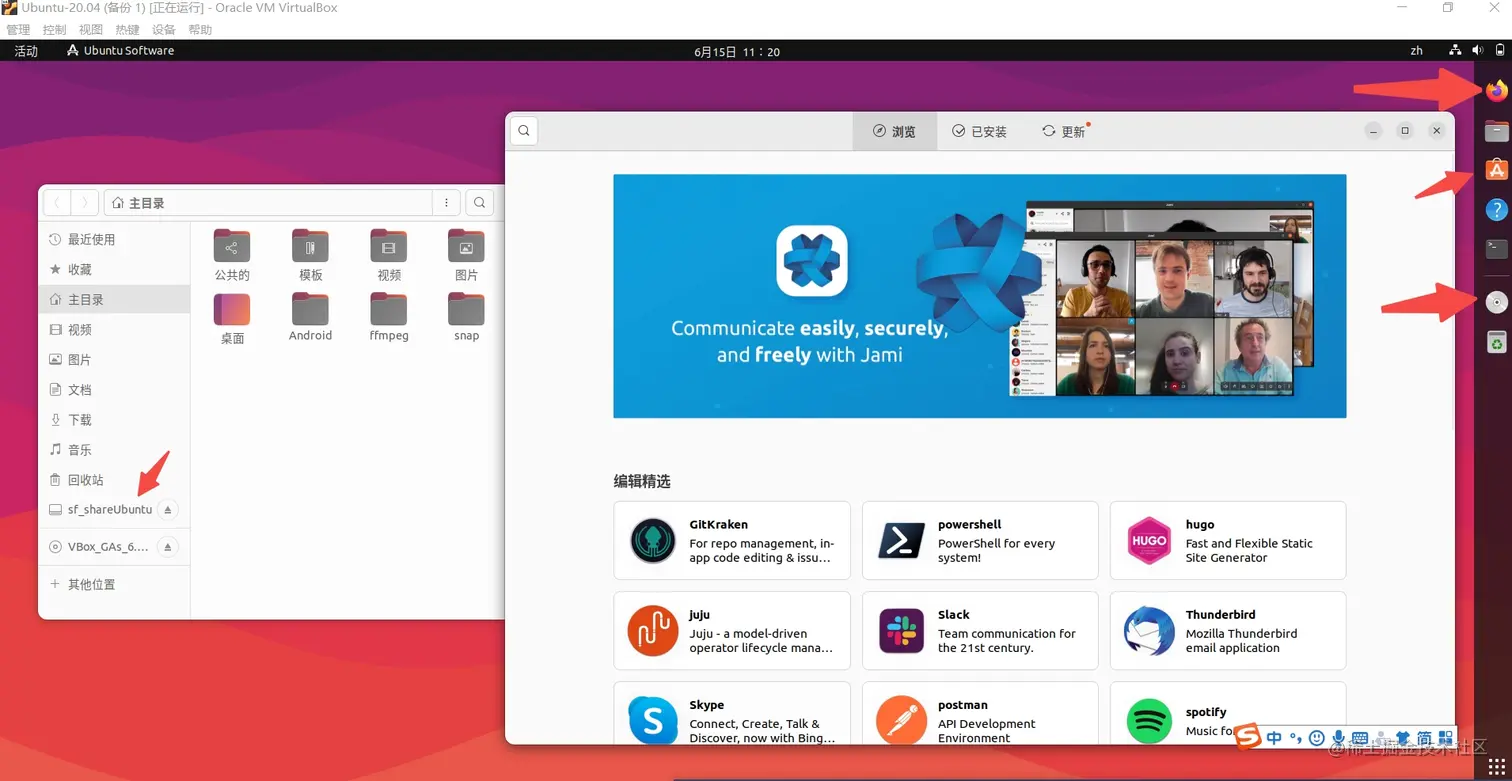Open the Trash icon in the dock
Image resolution: width=1512 pixels, height=781 pixels.
pos(1496,342)
